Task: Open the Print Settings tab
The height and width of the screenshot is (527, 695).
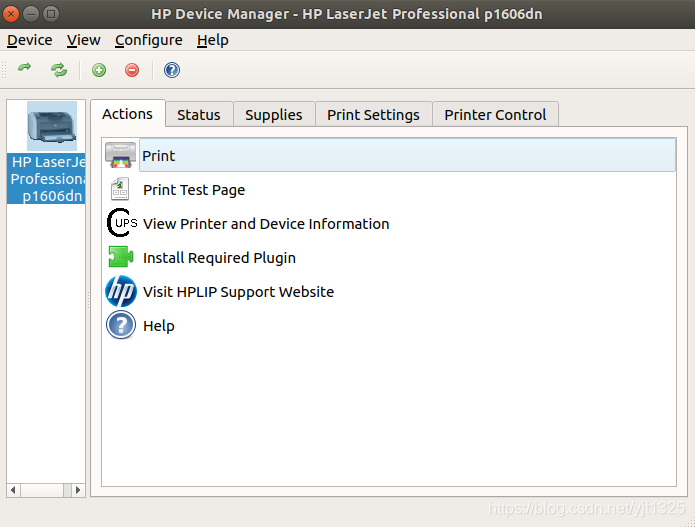Action: pos(373,115)
